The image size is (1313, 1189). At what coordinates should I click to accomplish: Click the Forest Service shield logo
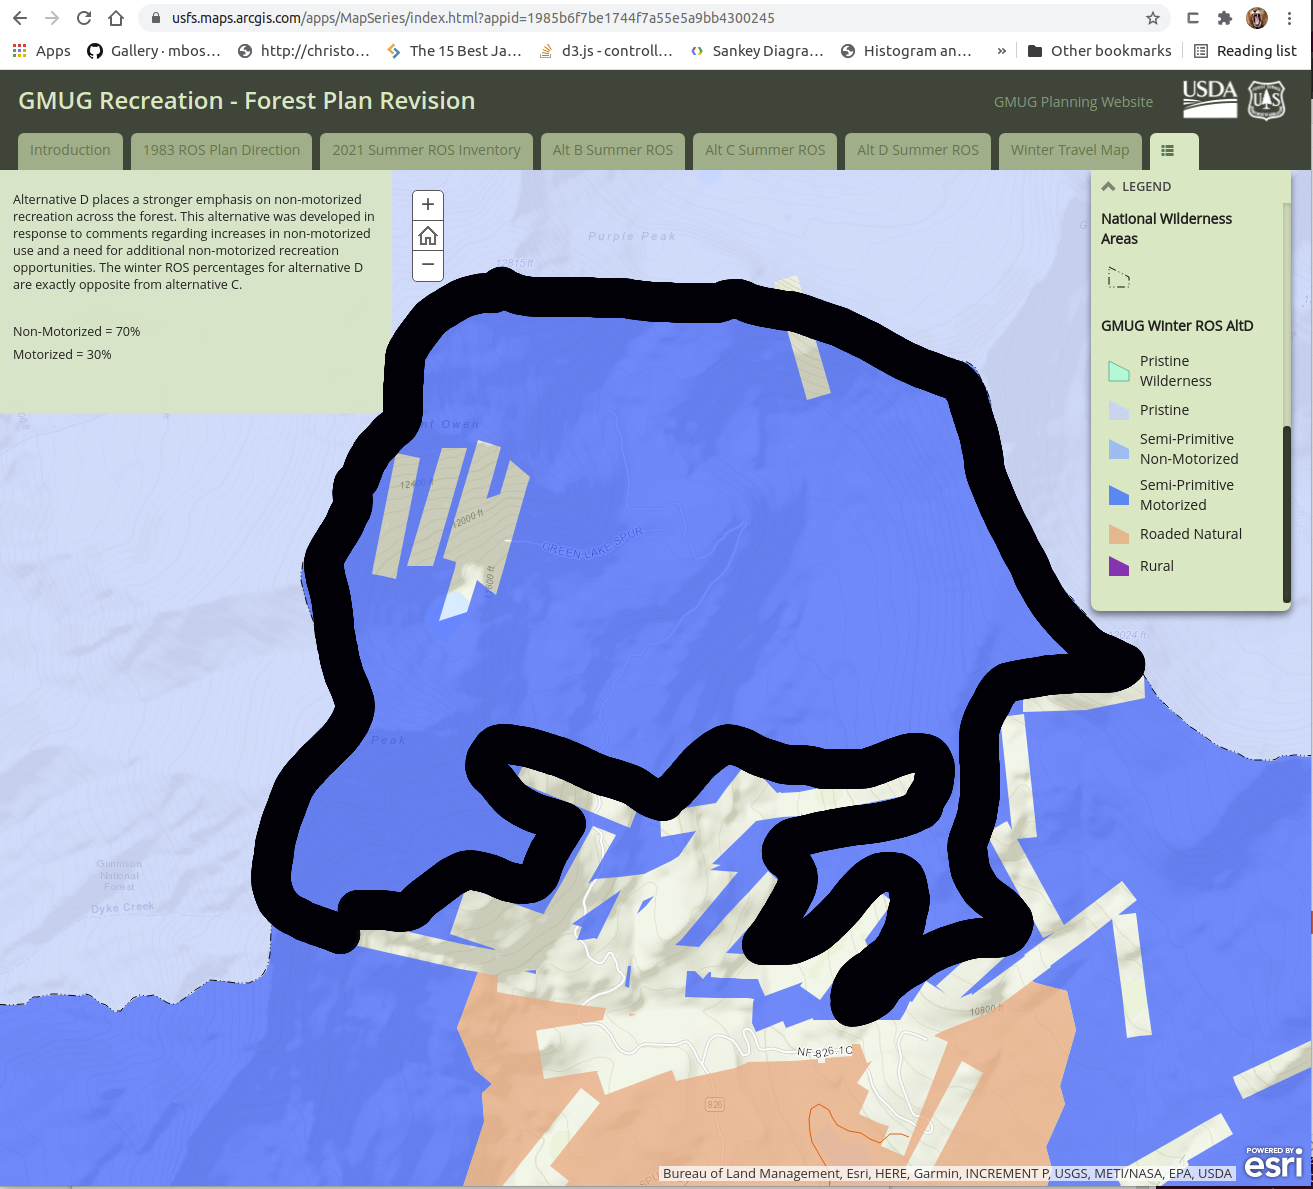click(x=1266, y=100)
